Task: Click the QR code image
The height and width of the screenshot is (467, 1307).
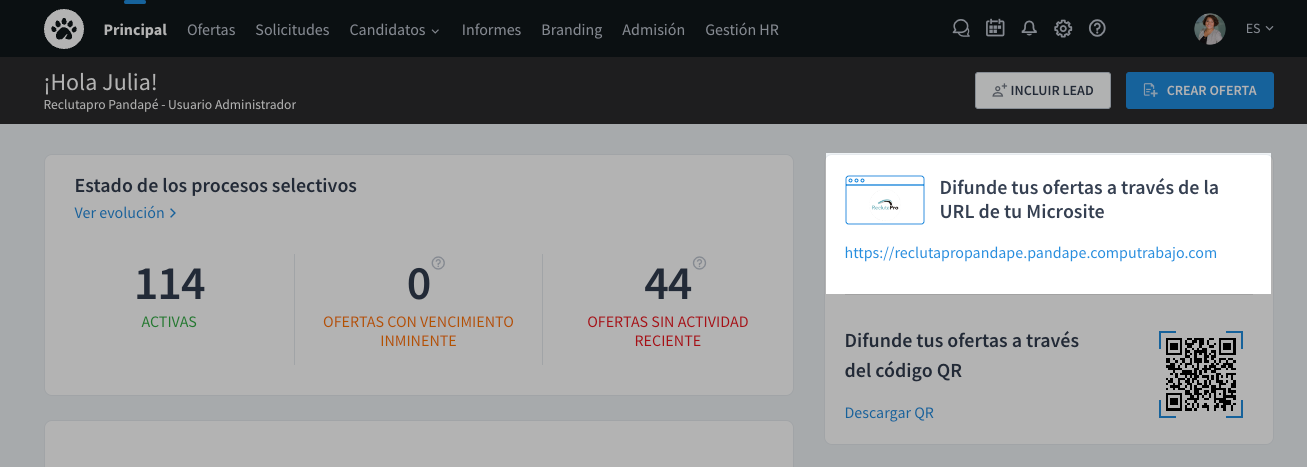Action: [x=1201, y=374]
